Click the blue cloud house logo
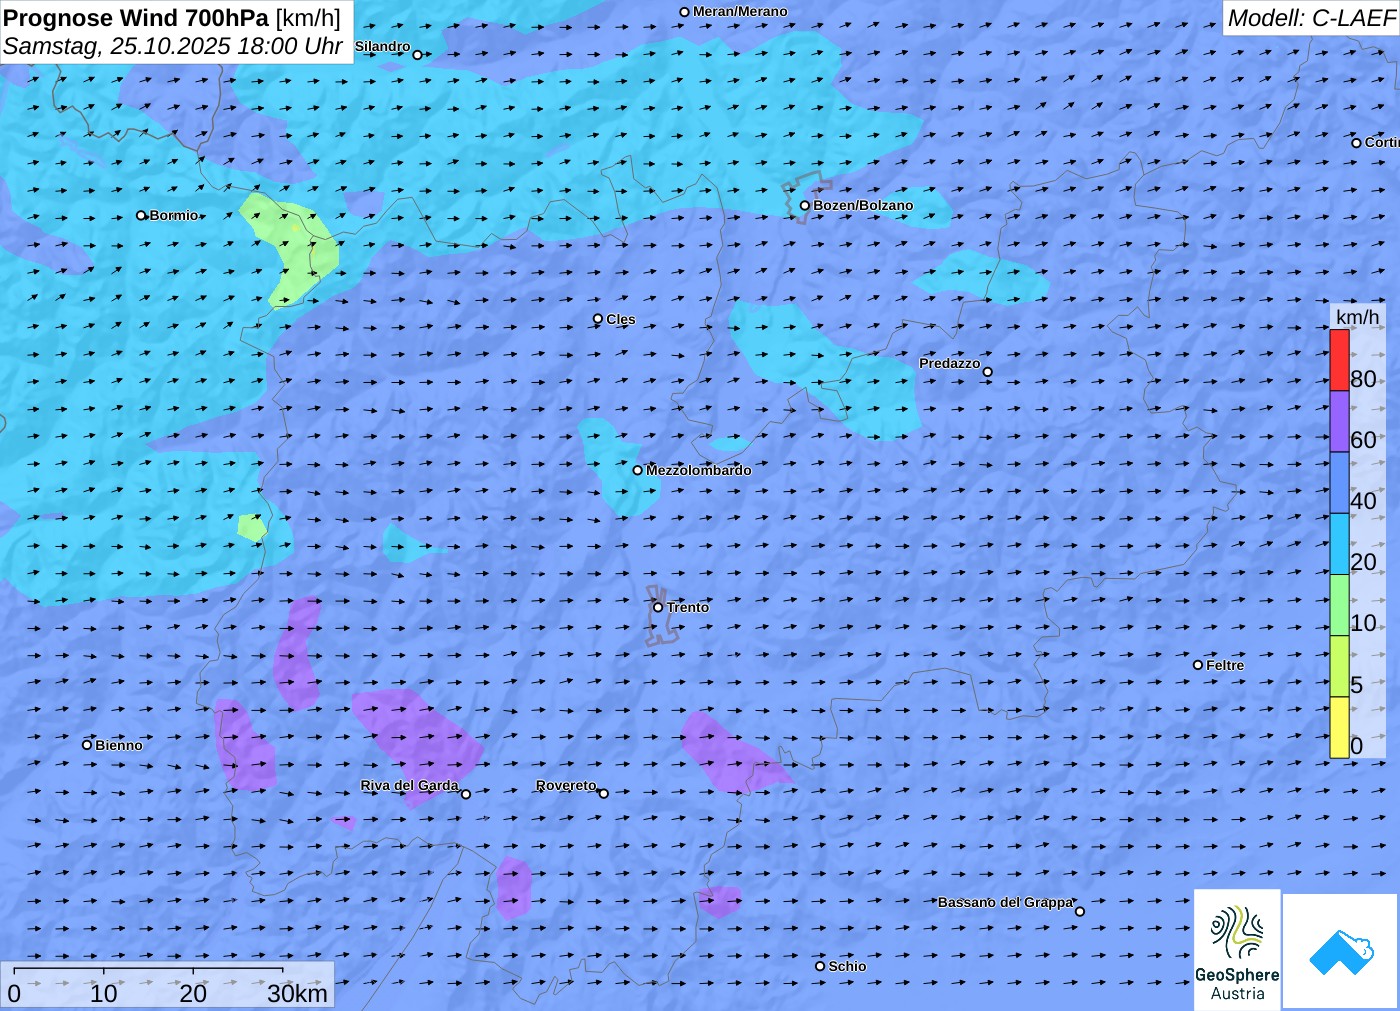The height and width of the screenshot is (1011, 1400). point(1340,951)
